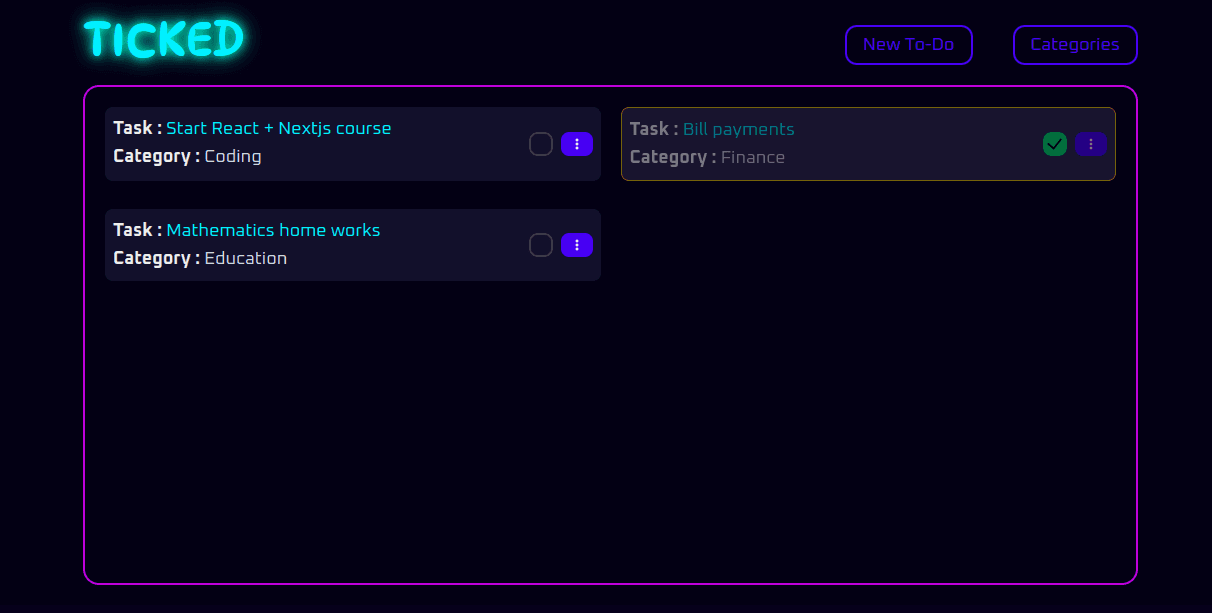This screenshot has height=613, width=1212.
Task: Tick the Mathematics home works checkbox
Action: (x=541, y=245)
